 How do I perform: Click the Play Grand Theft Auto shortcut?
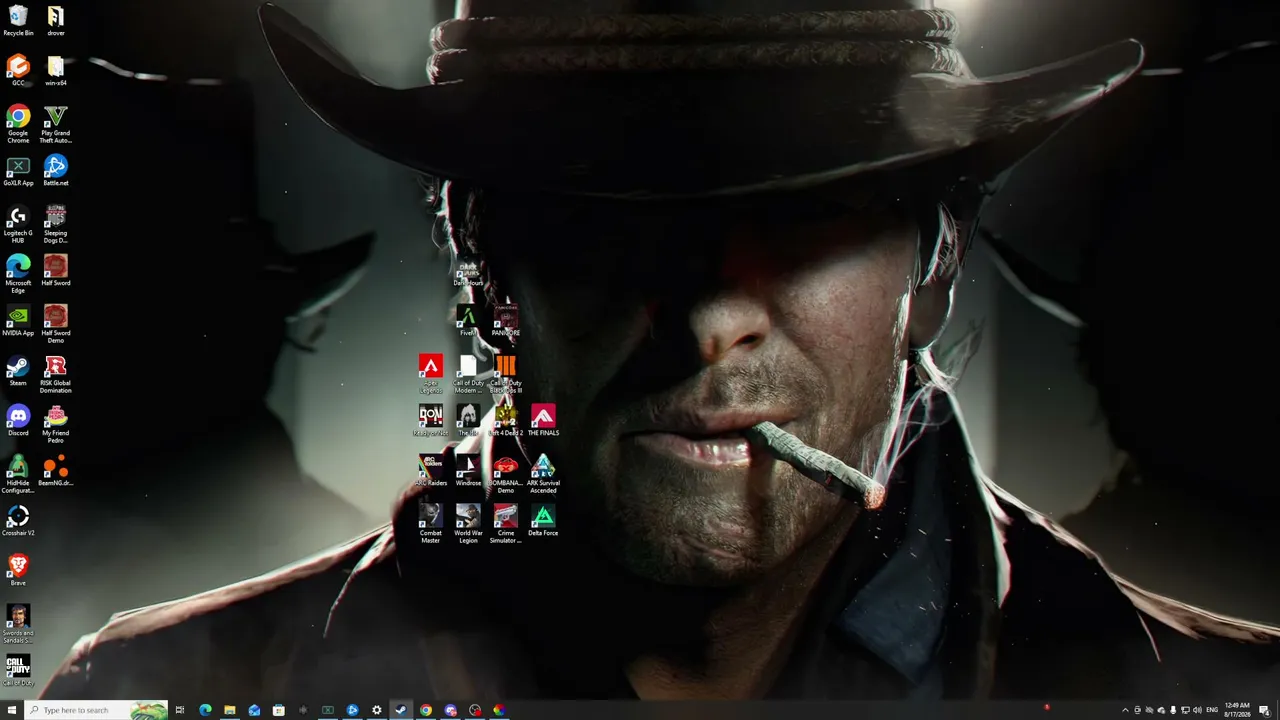(x=56, y=123)
